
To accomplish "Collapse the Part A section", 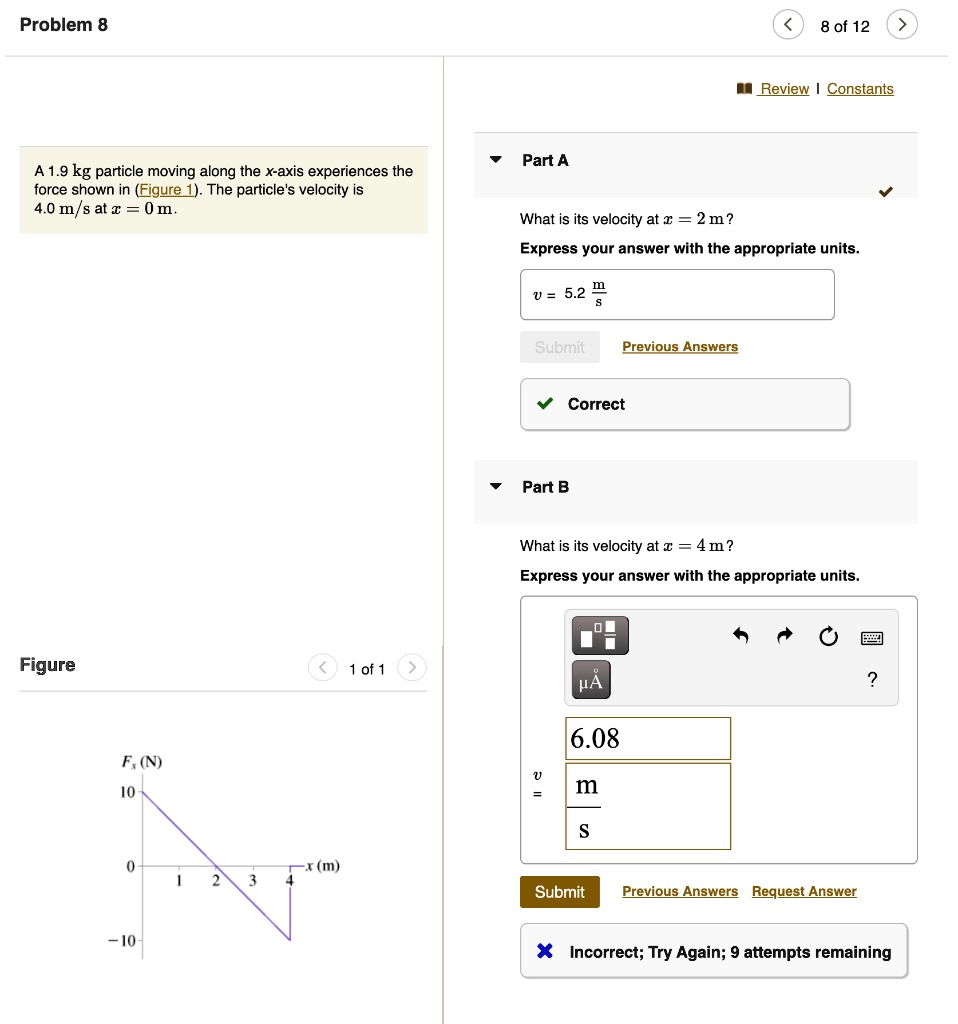I will point(495,160).
